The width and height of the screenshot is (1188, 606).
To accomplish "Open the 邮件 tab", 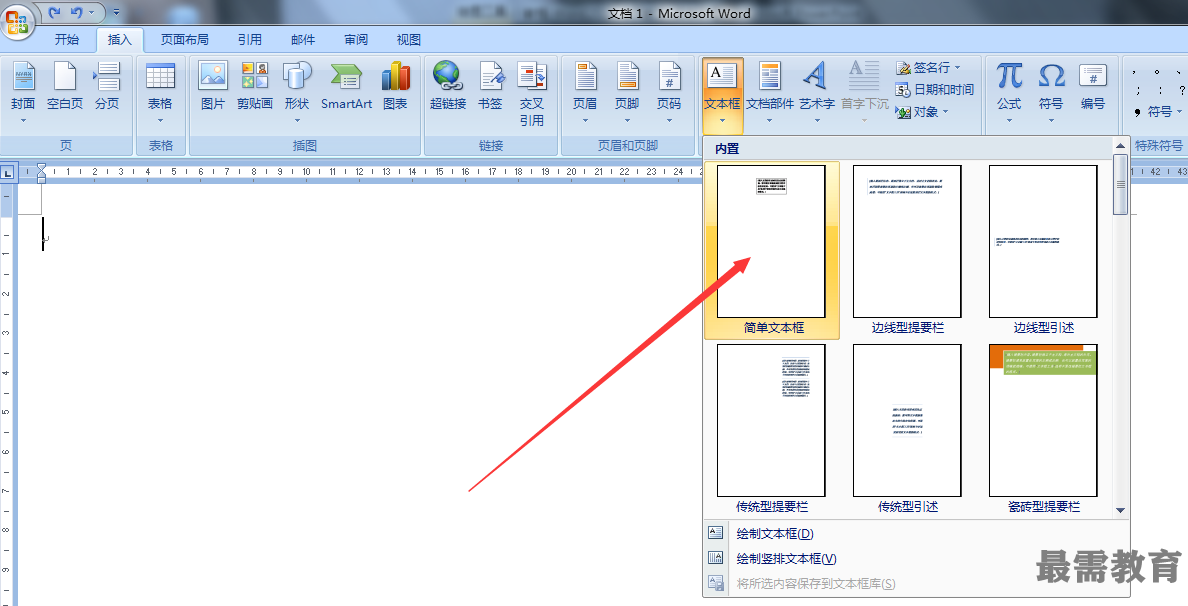I will pyautogui.click(x=302, y=39).
